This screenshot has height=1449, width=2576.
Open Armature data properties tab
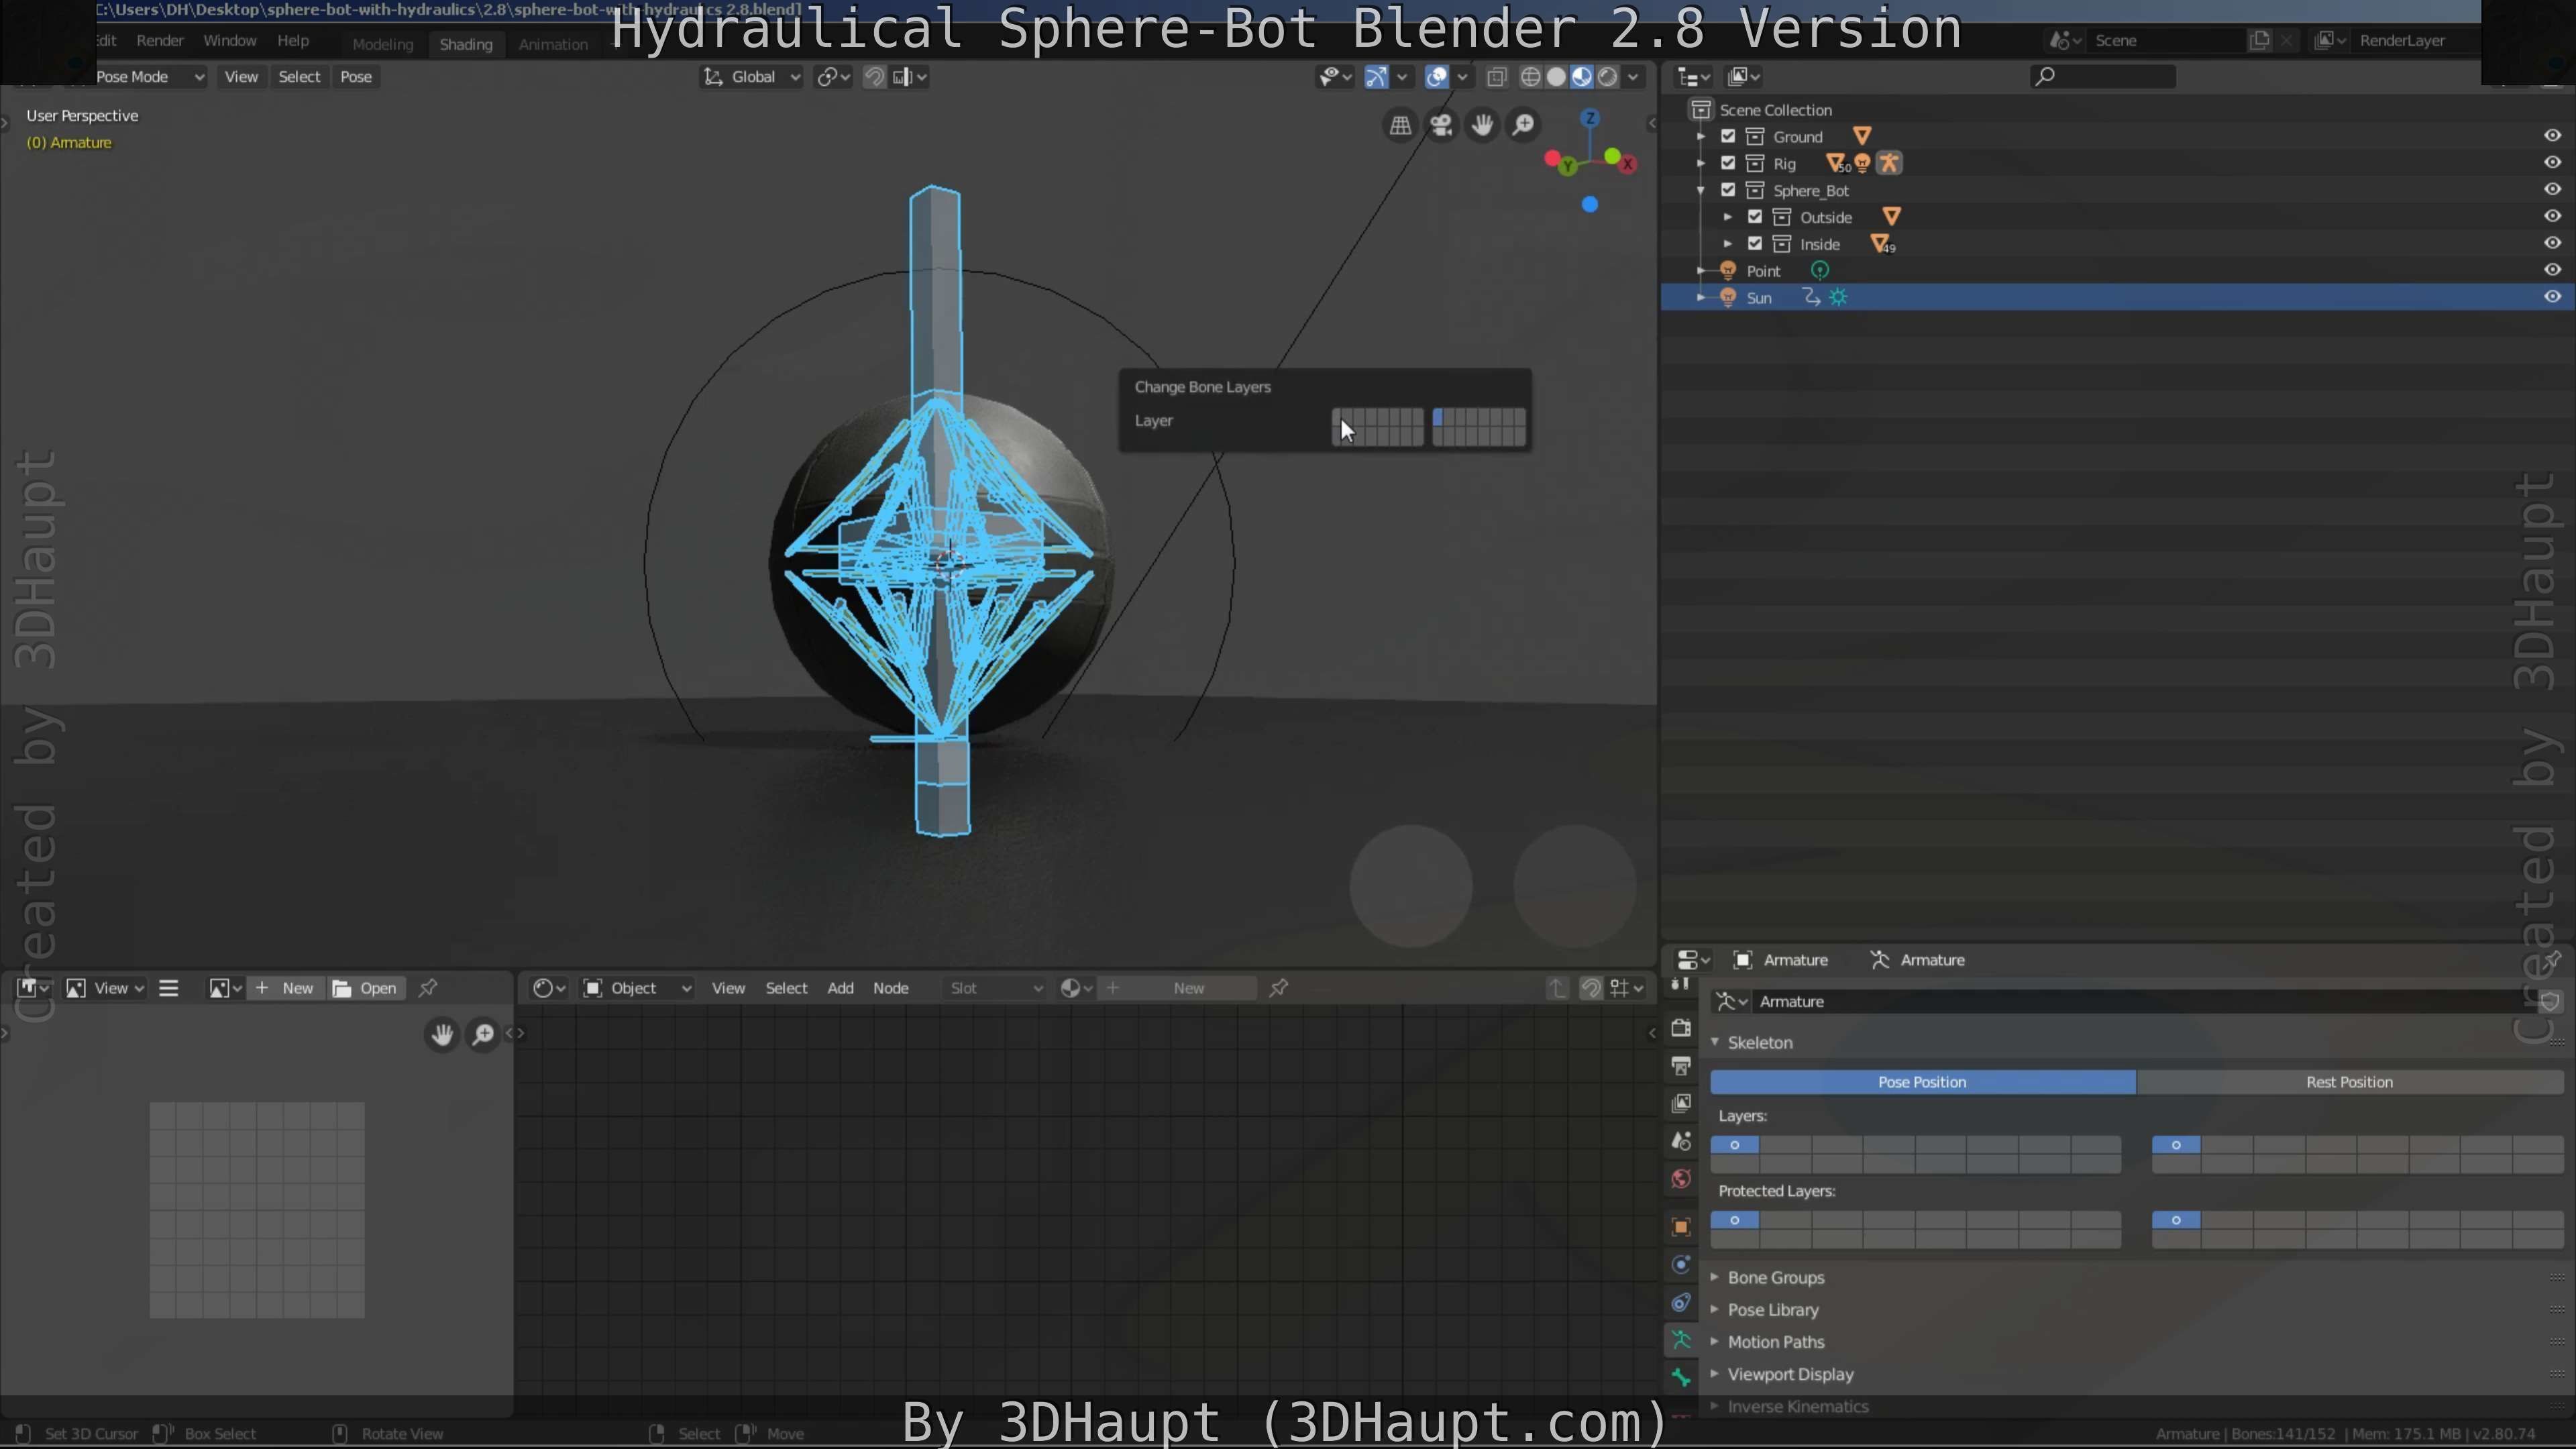(1681, 1340)
